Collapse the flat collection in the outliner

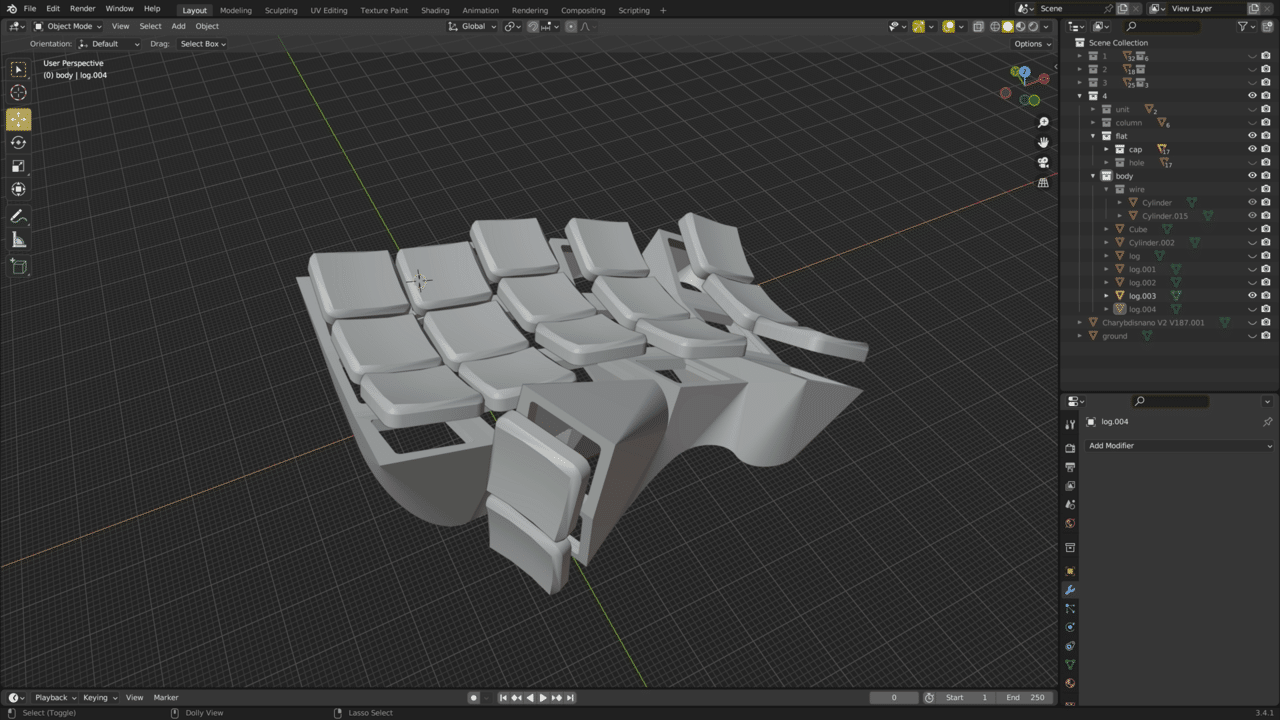coord(1093,136)
